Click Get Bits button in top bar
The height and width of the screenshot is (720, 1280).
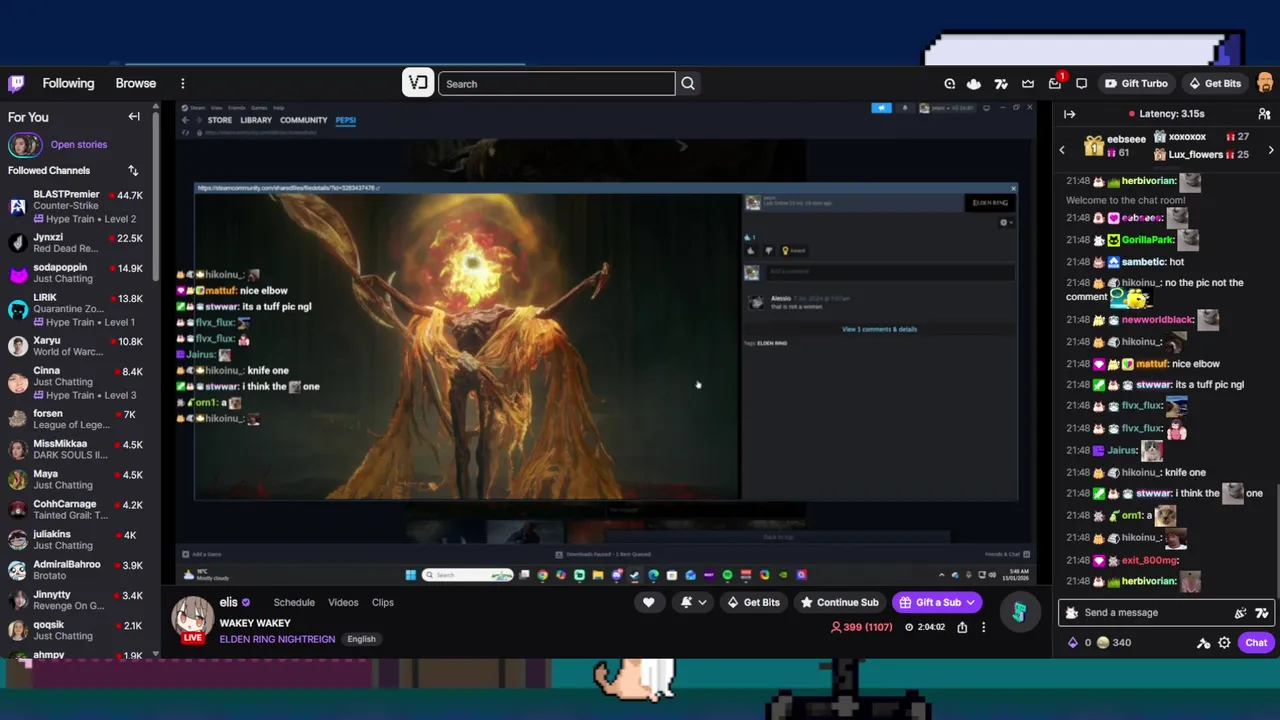tap(1214, 84)
